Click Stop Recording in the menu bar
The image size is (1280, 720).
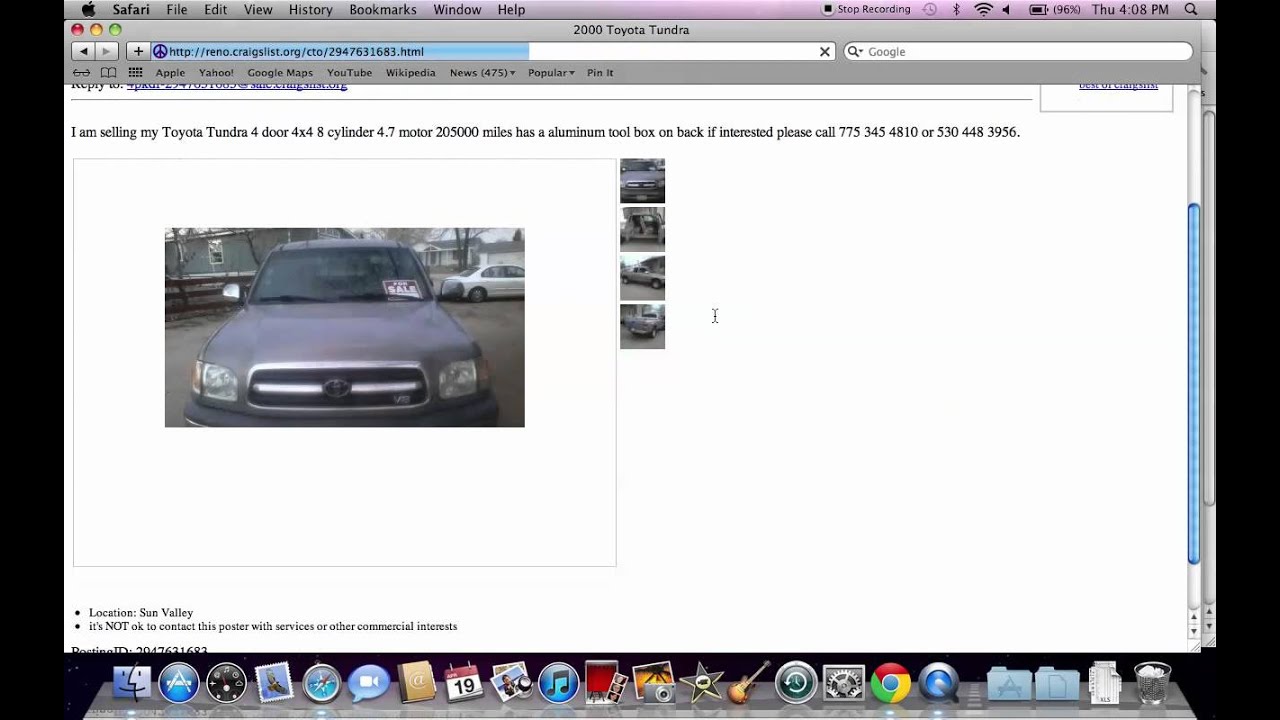click(866, 9)
